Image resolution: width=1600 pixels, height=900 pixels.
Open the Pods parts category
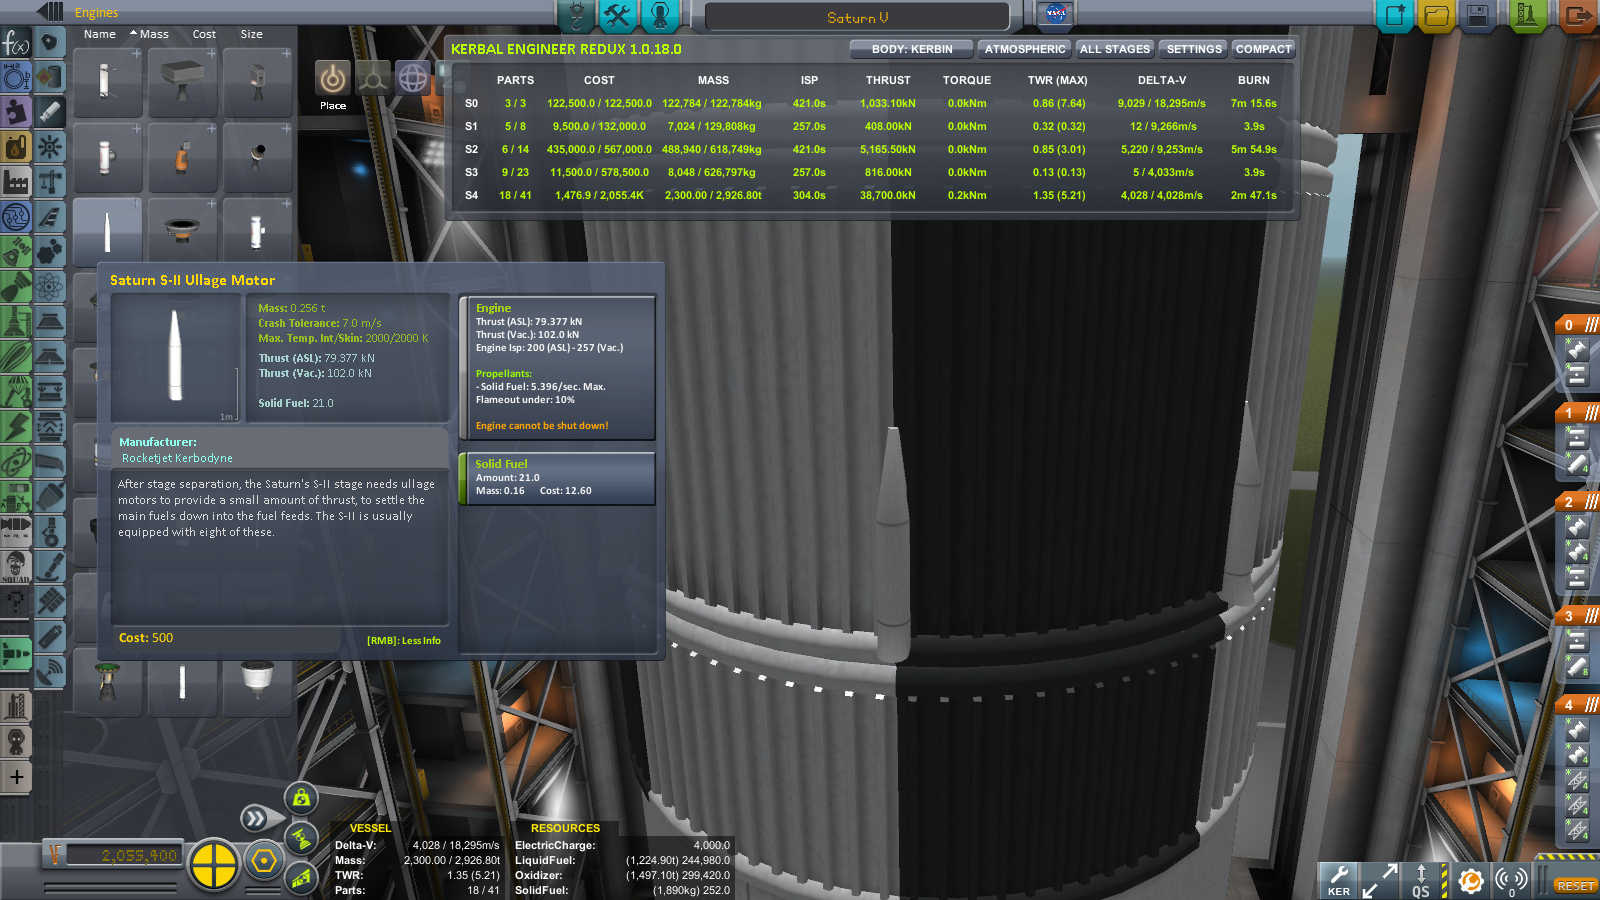point(50,42)
